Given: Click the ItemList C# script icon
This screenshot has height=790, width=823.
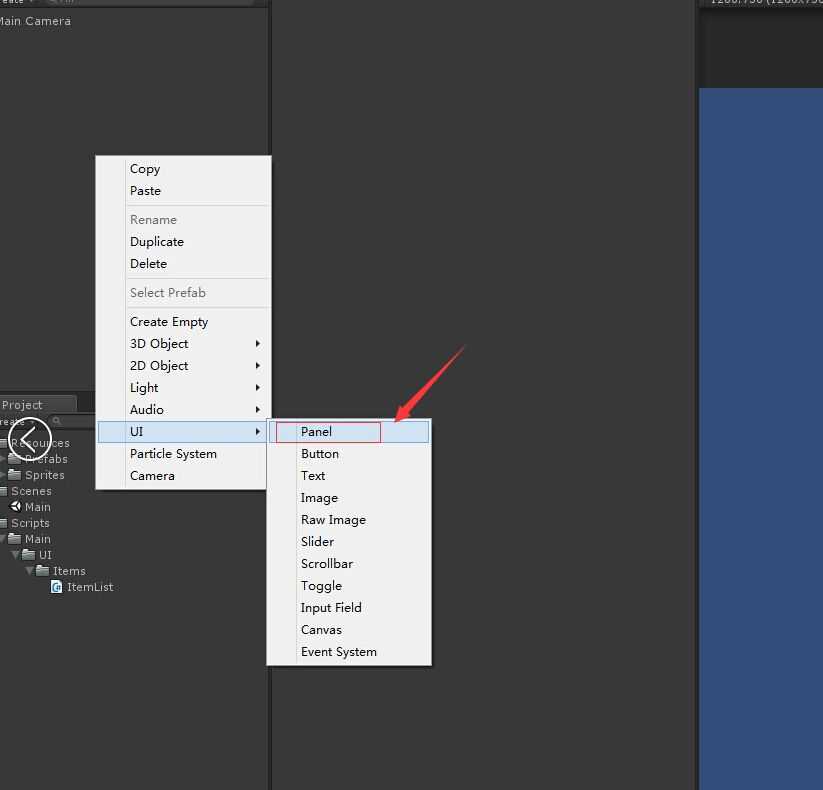Looking at the screenshot, I should click(x=56, y=587).
